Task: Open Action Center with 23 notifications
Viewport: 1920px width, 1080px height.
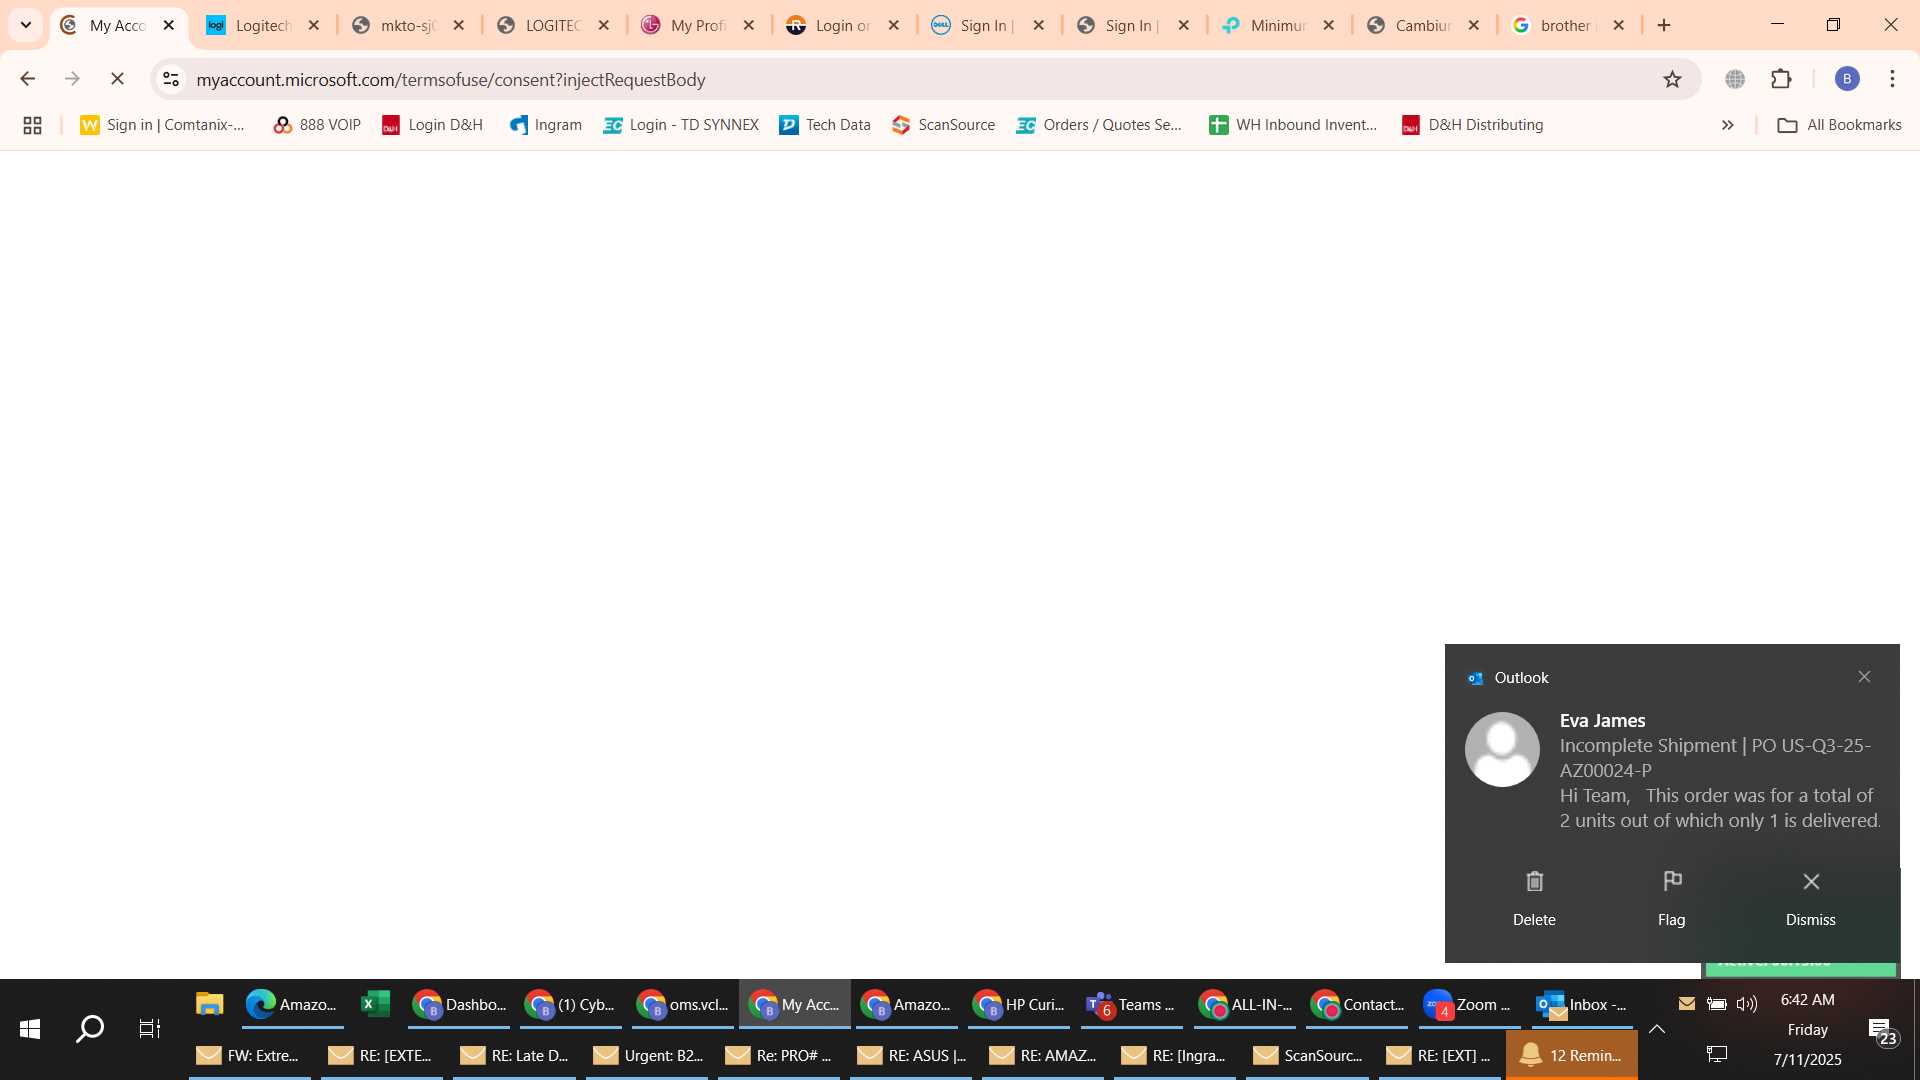Action: [x=1882, y=1031]
